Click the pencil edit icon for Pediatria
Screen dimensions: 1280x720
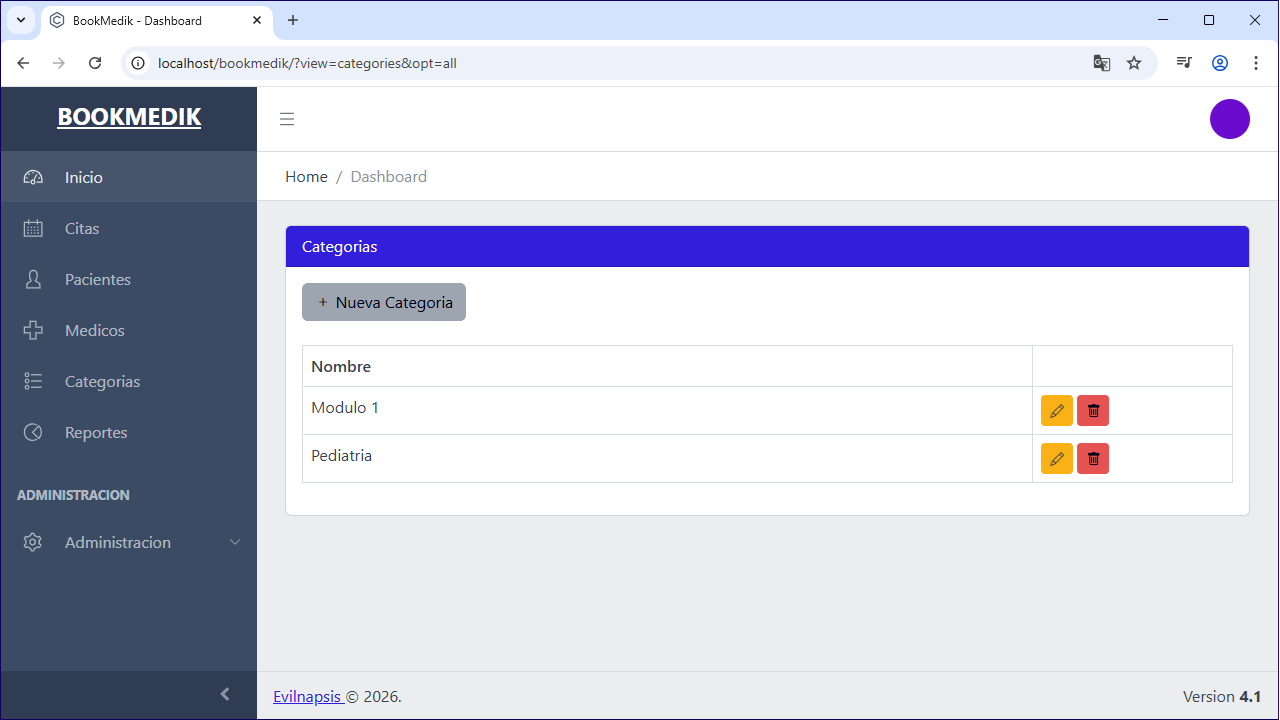[x=1056, y=459]
